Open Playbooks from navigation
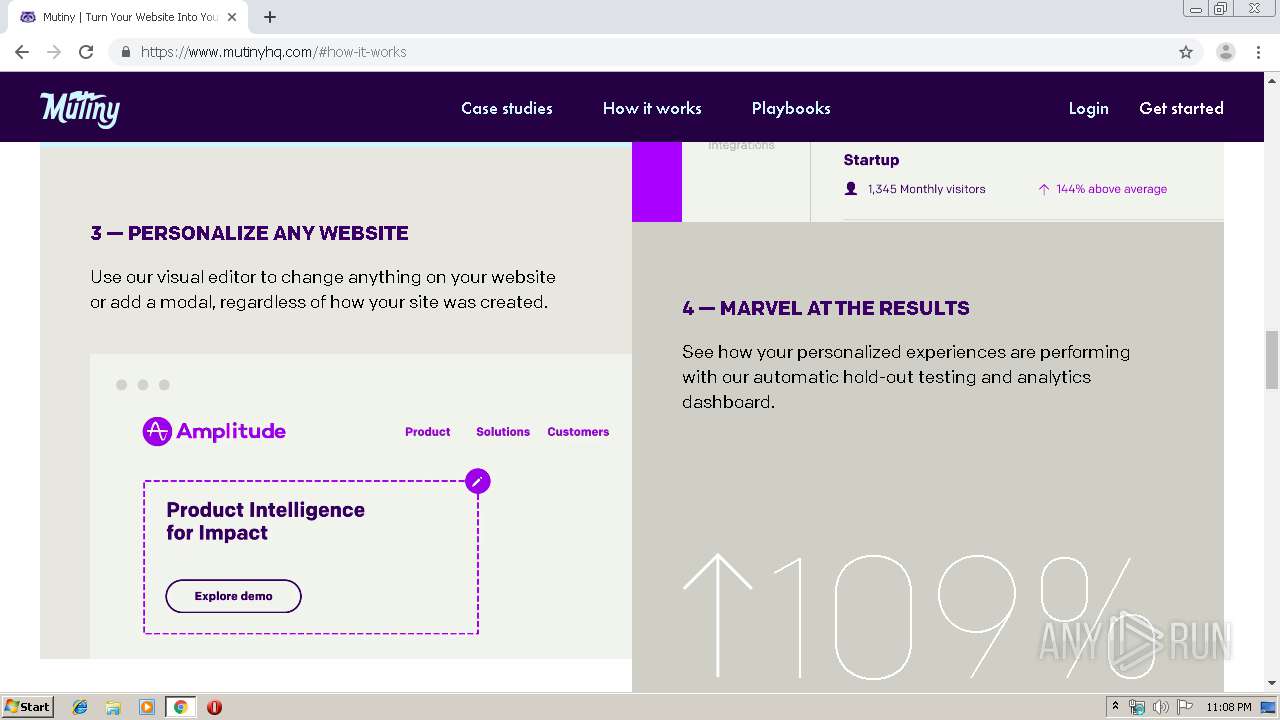This screenshot has height=720, width=1280. 791,108
